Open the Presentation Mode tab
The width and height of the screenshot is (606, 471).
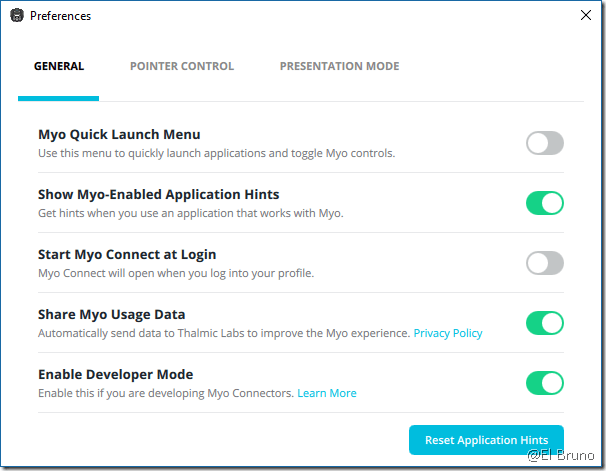point(339,66)
